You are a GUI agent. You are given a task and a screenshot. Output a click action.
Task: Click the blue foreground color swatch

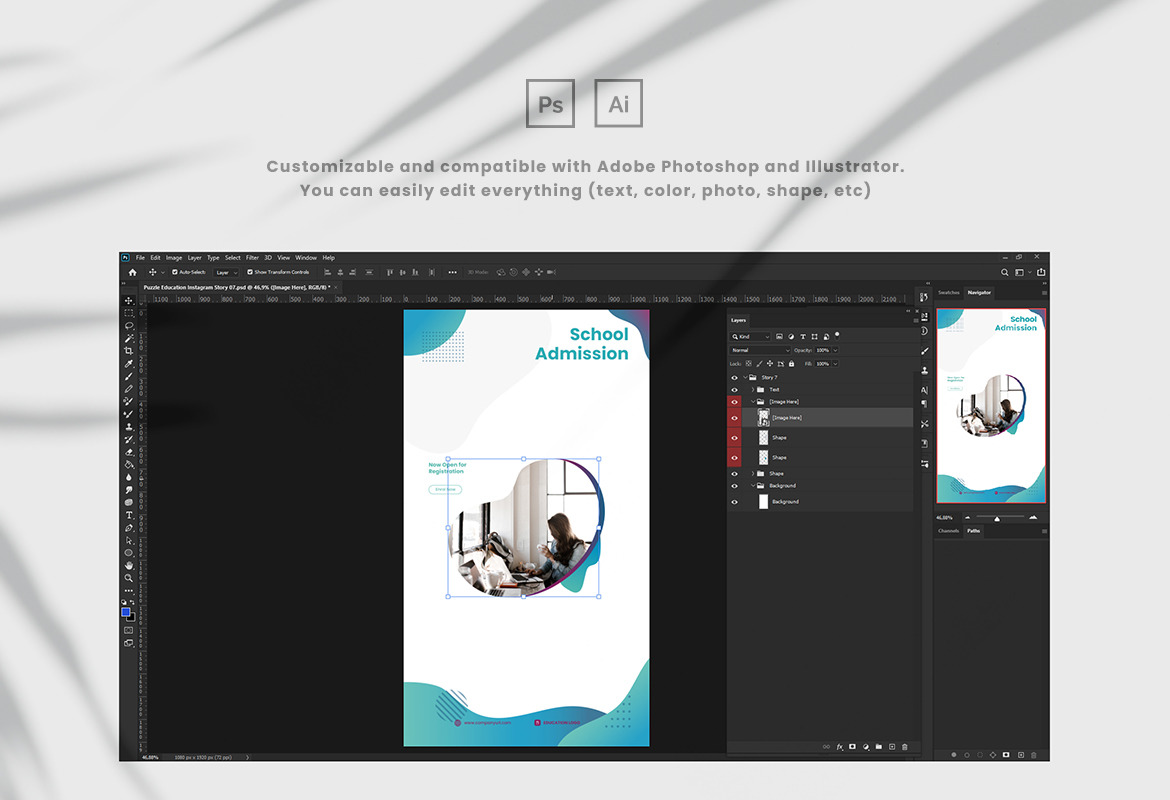126,612
